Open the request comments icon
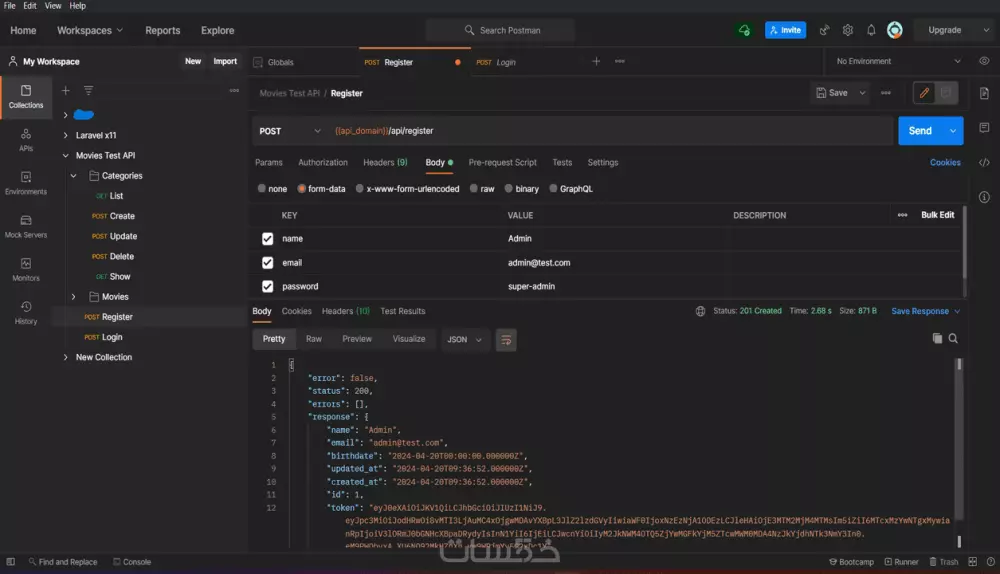 pos(984,128)
